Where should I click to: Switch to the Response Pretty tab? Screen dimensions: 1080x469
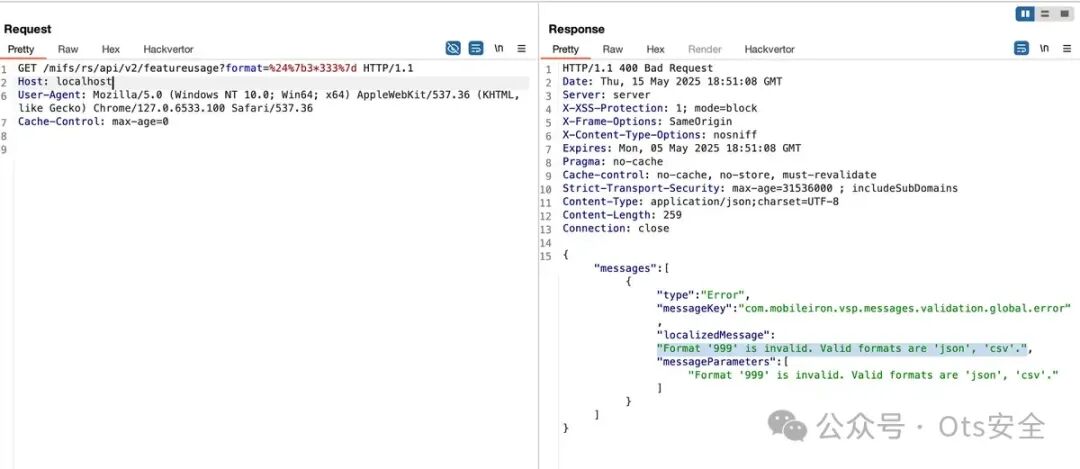click(x=565, y=49)
